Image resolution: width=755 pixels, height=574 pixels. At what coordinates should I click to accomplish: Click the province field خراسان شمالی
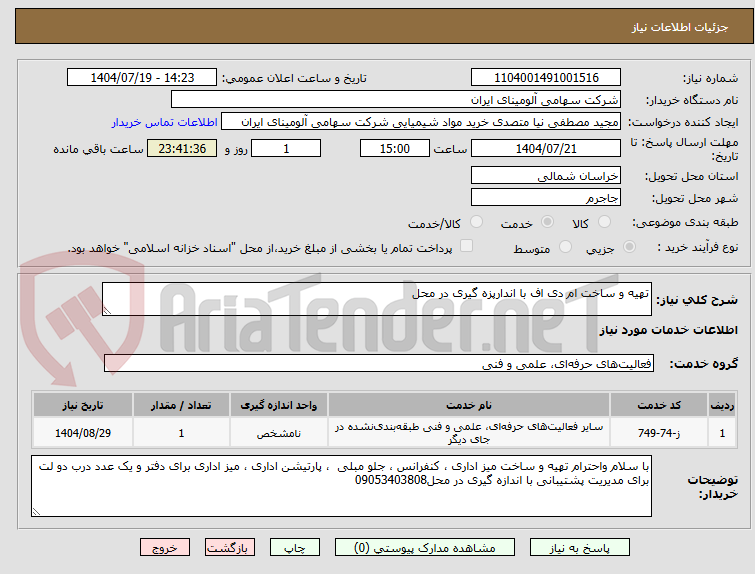(546, 176)
